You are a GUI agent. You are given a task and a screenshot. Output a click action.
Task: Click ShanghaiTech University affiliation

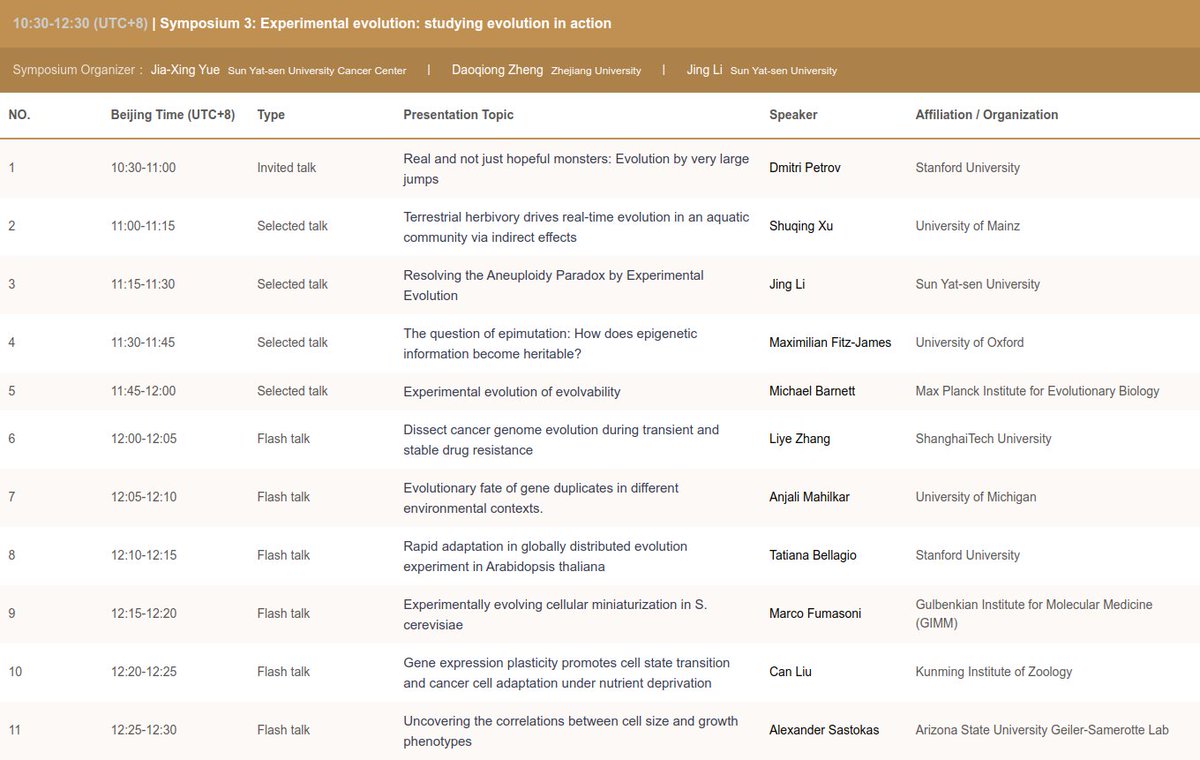click(x=984, y=439)
